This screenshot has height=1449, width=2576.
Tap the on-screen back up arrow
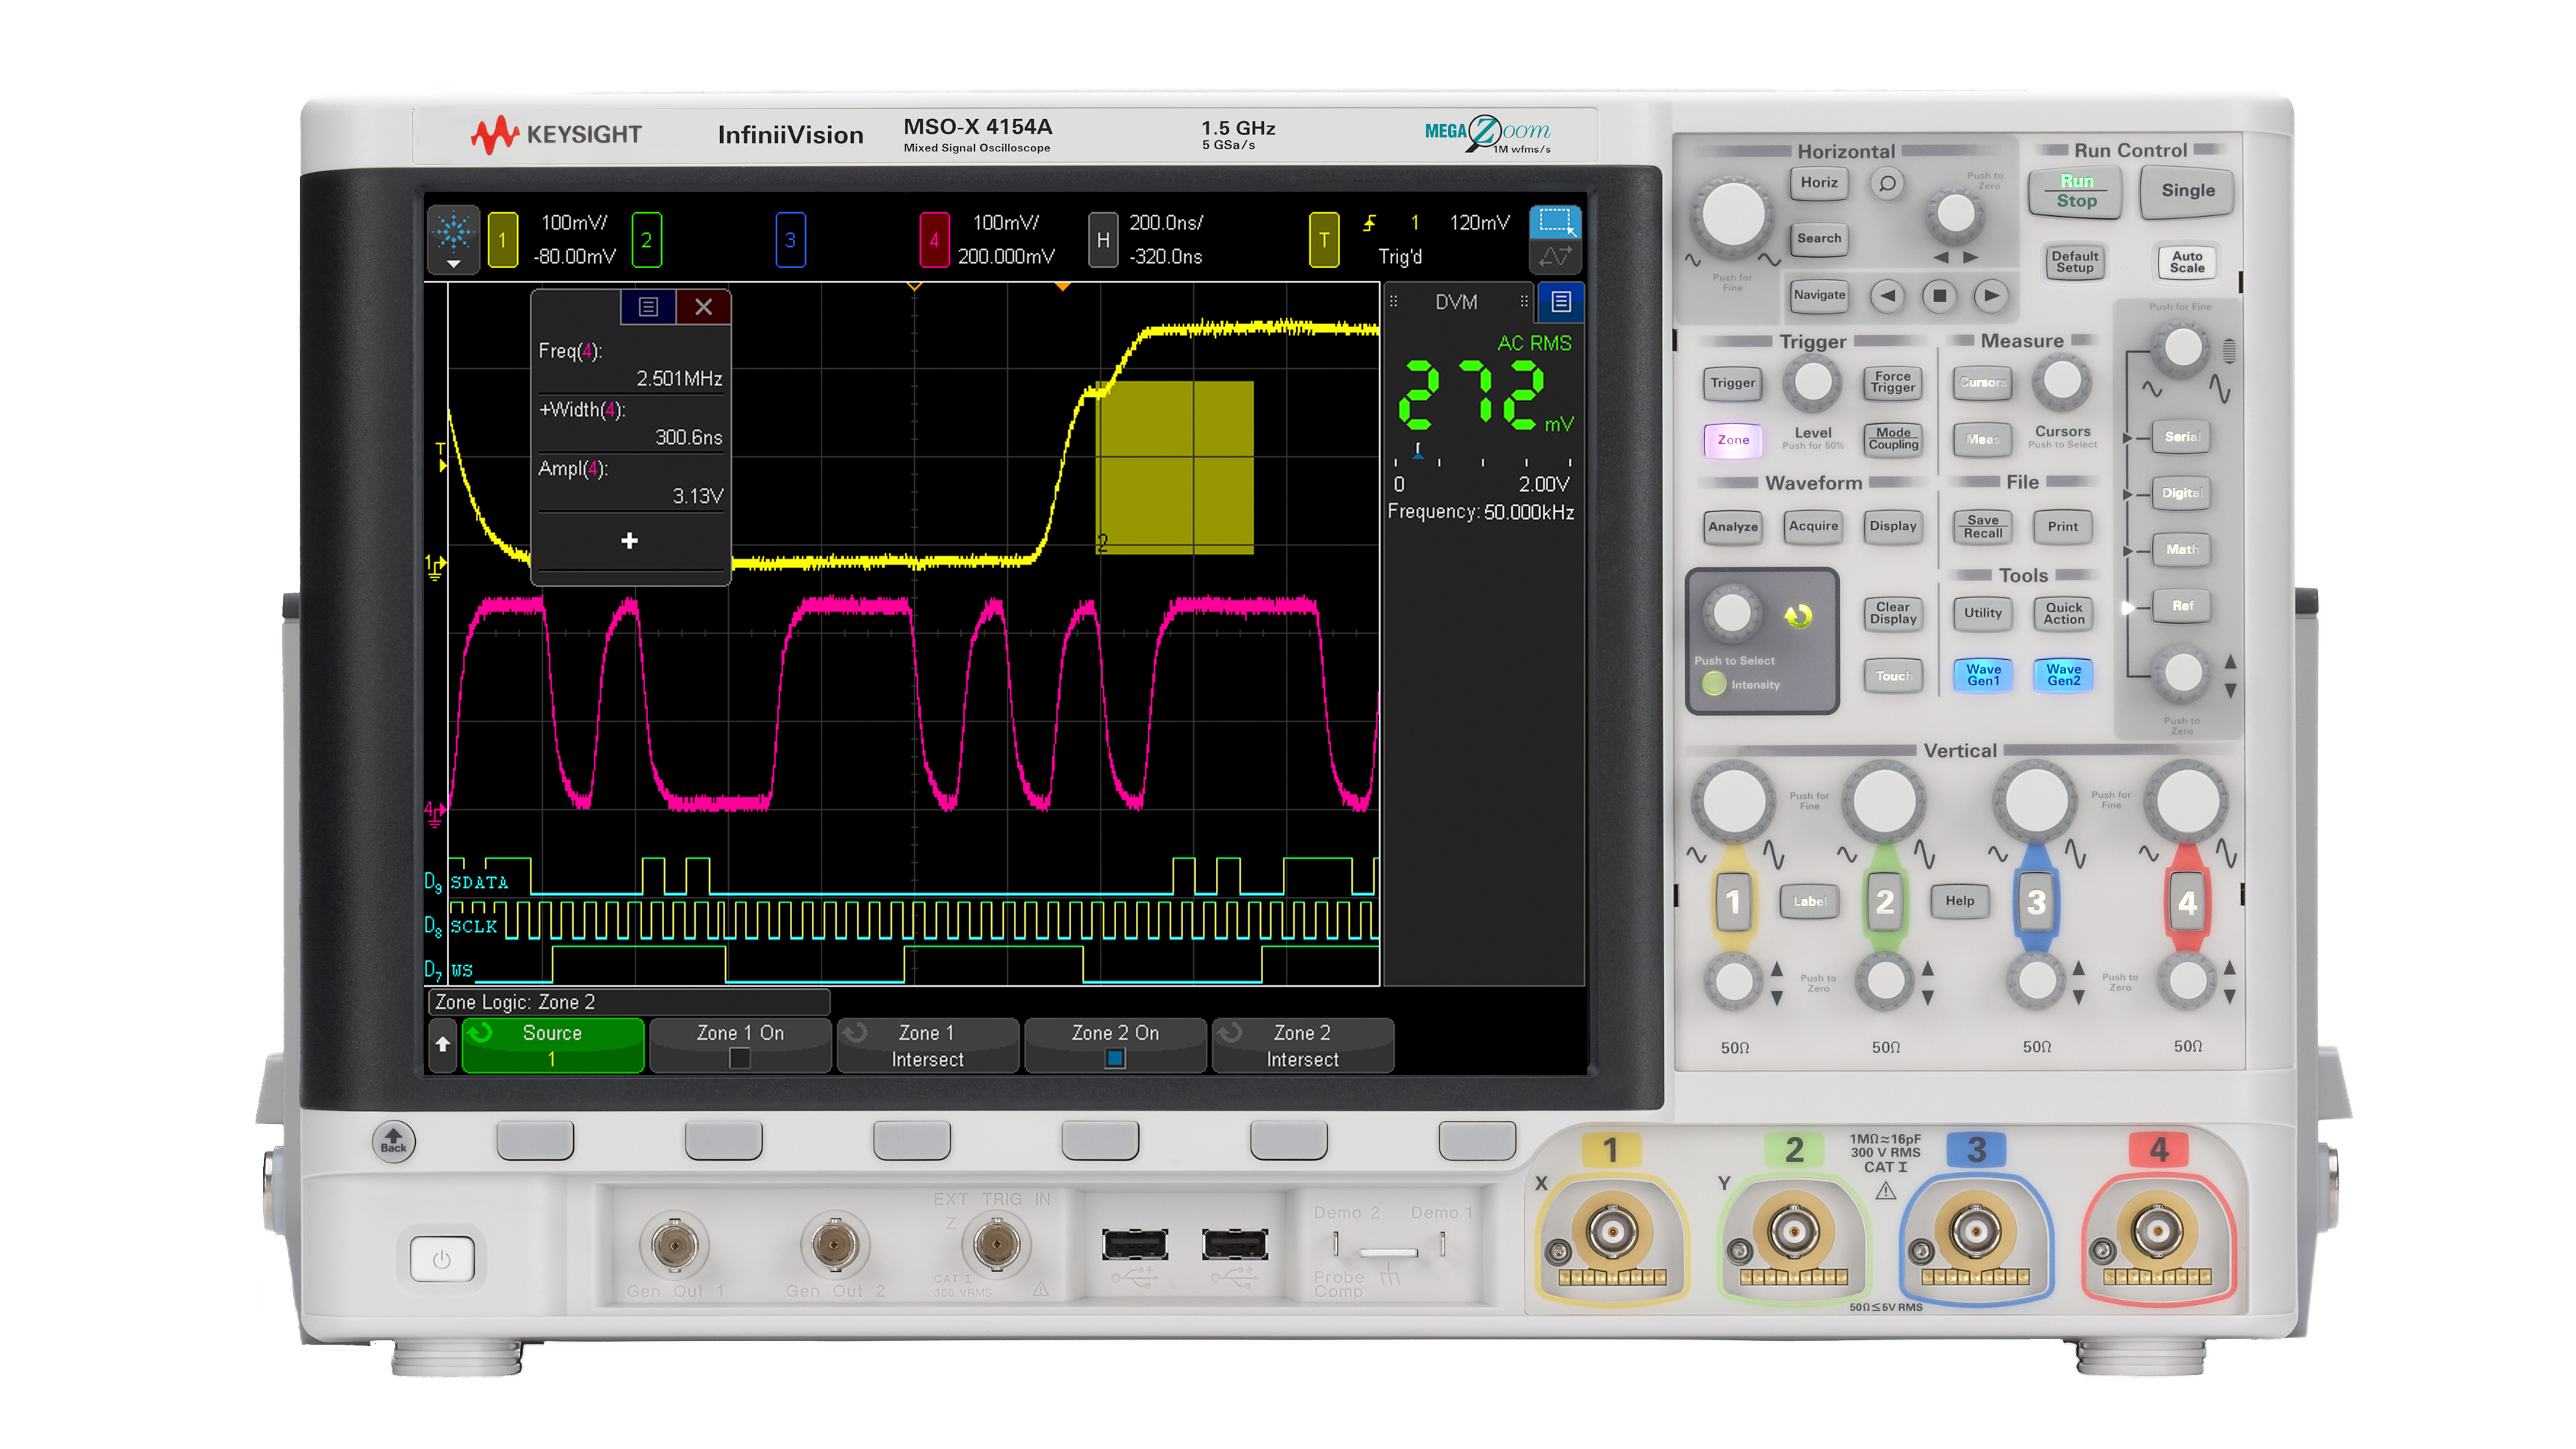[x=443, y=1045]
